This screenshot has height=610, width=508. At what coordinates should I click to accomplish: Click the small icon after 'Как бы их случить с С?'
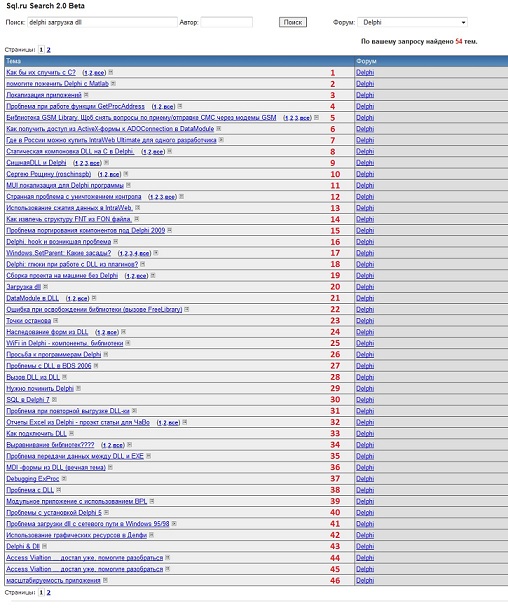coord(111,72)
